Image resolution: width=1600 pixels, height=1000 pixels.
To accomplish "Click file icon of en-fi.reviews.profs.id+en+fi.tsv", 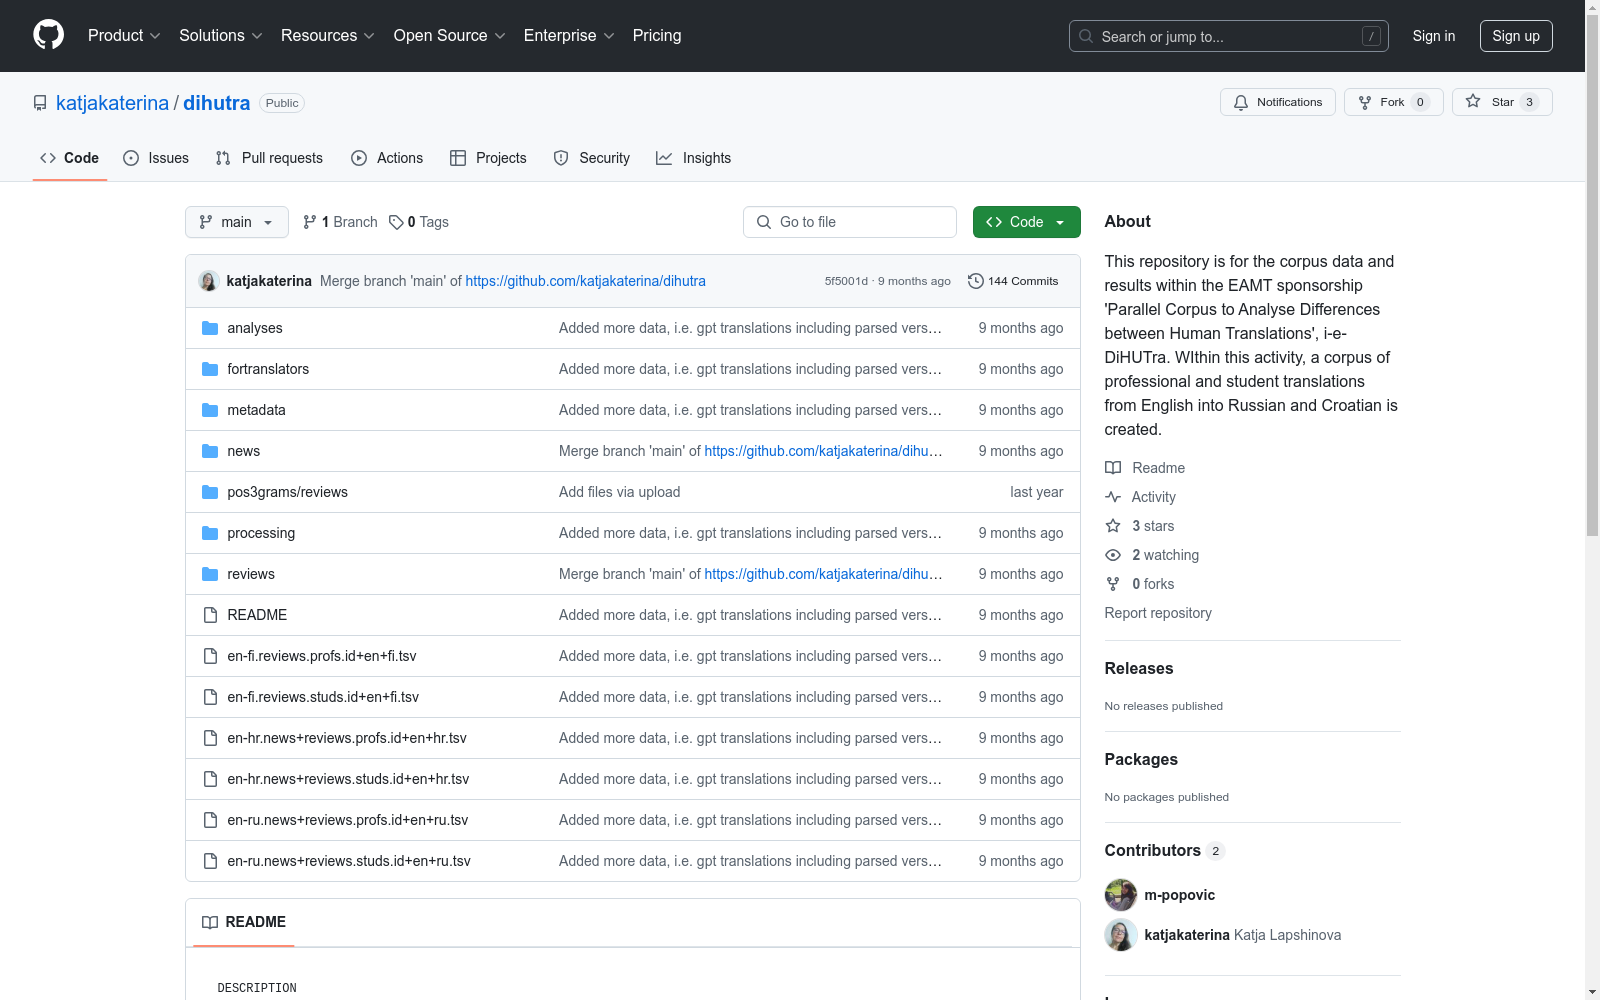I will tap(210, 656).
